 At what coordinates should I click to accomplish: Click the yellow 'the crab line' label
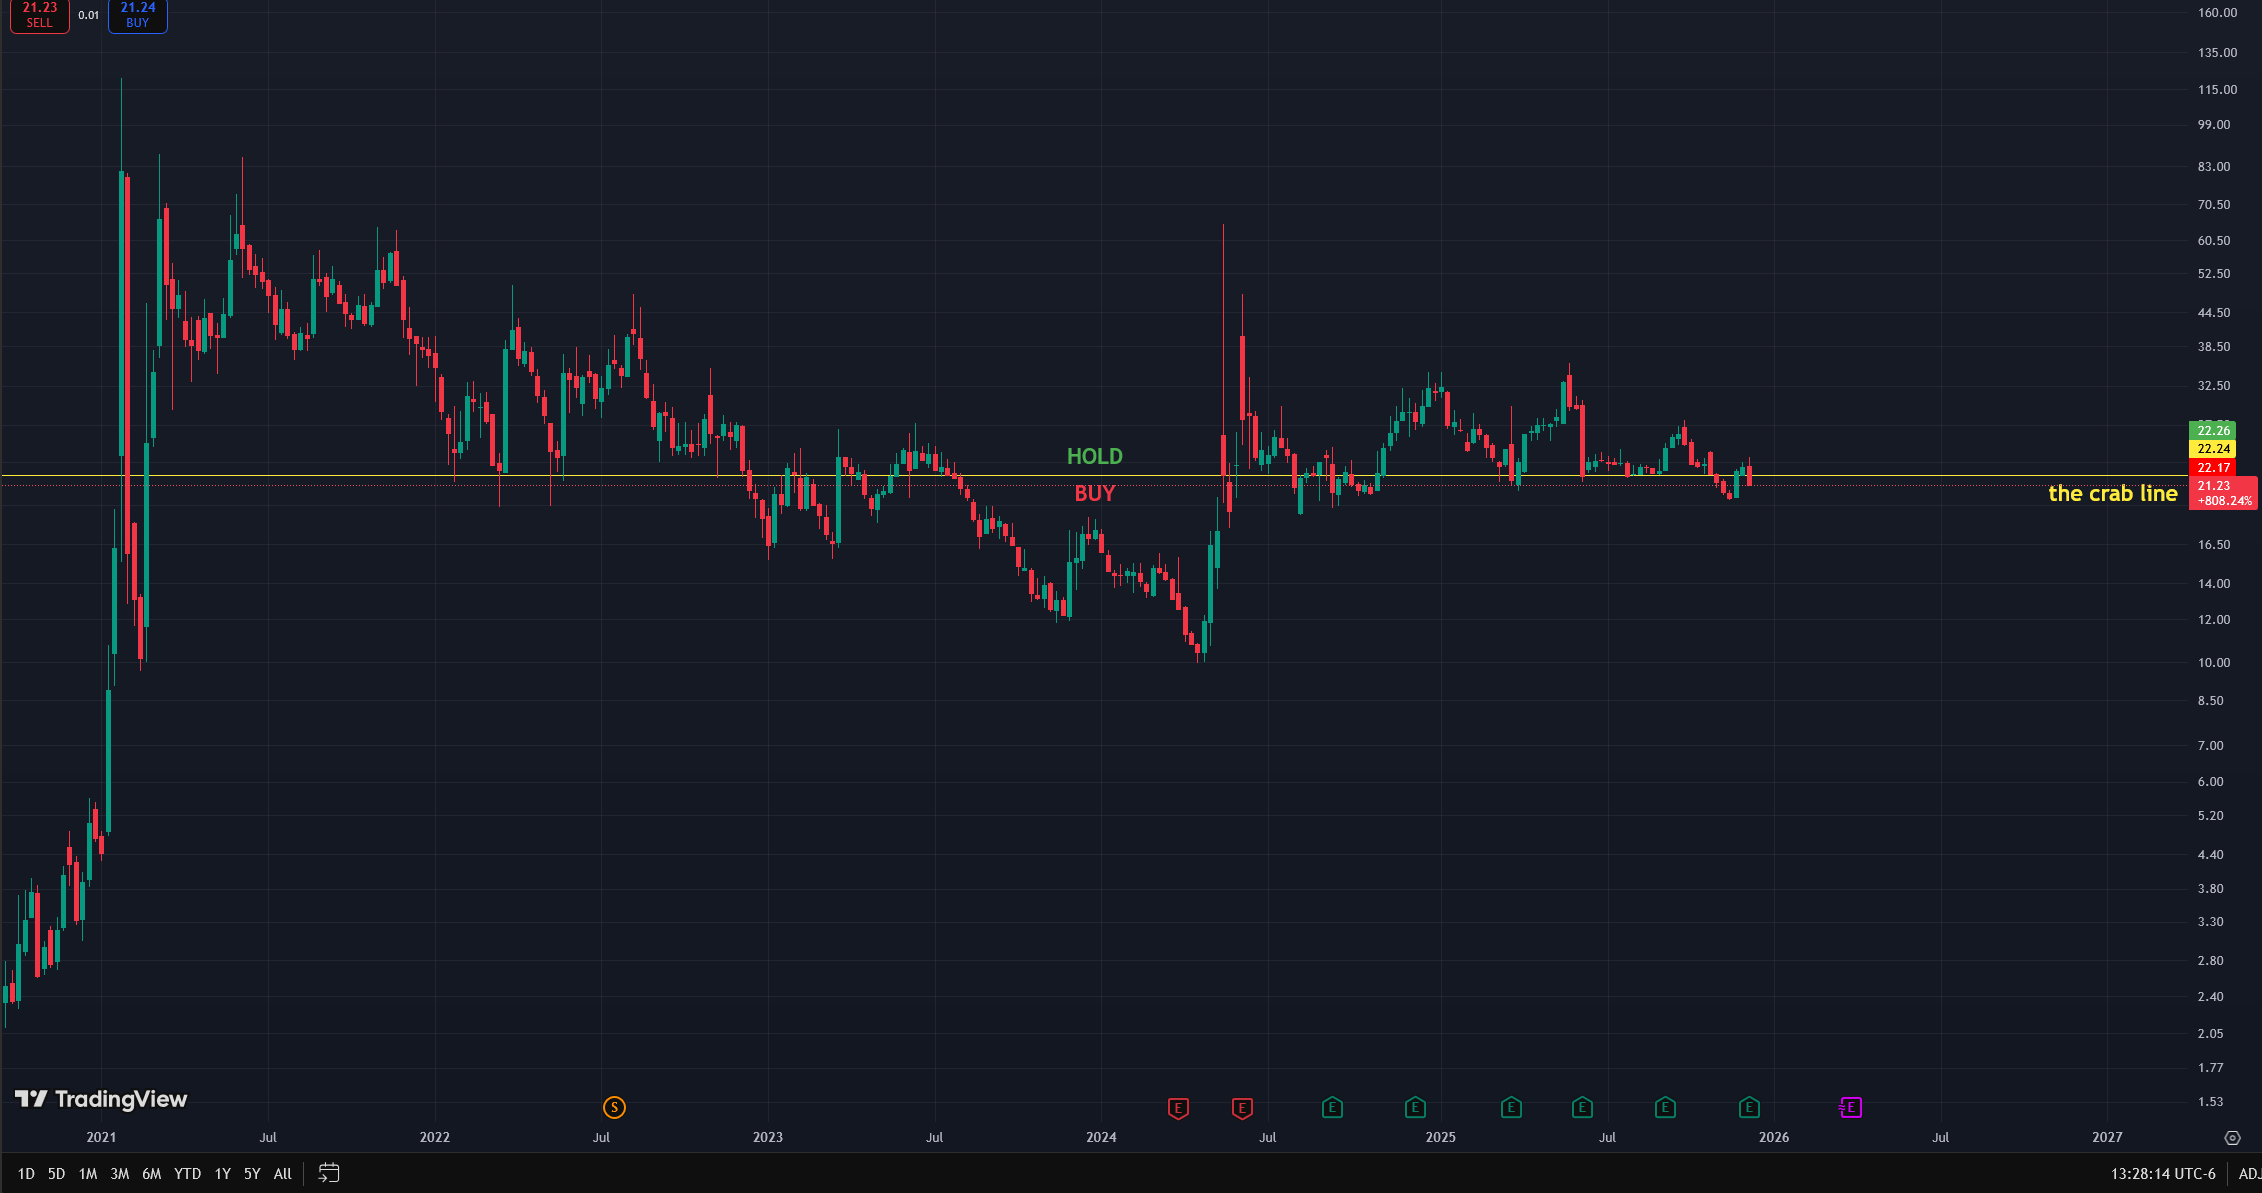(x=2112, y=493)
